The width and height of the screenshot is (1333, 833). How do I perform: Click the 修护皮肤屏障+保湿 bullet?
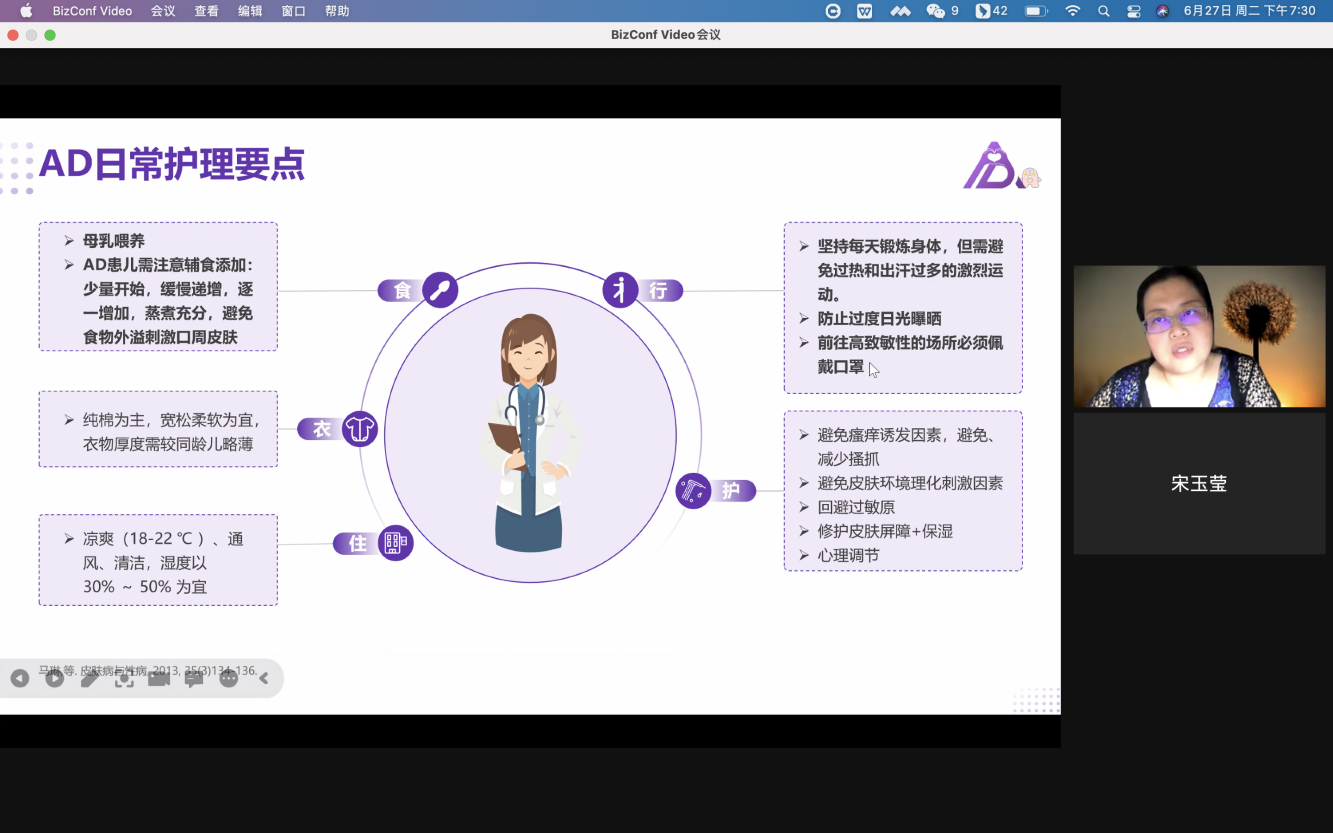pos(885,531)
